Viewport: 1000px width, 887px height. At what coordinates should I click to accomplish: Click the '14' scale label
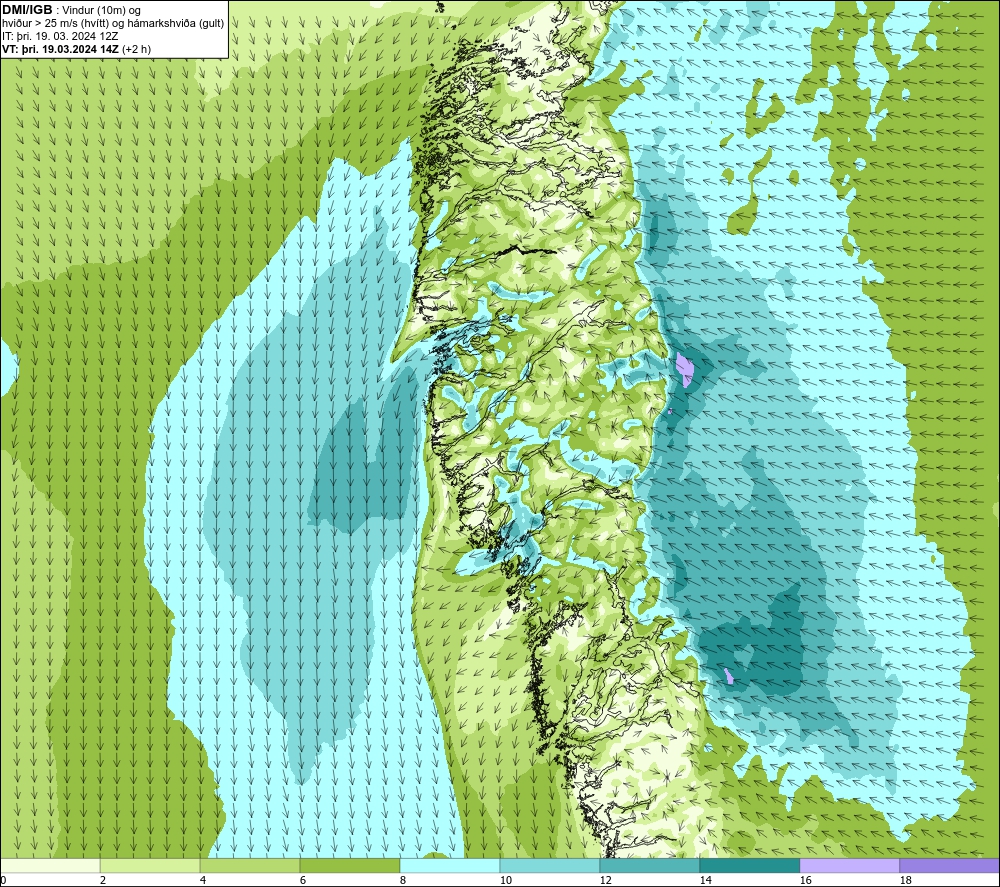point(705,881)
